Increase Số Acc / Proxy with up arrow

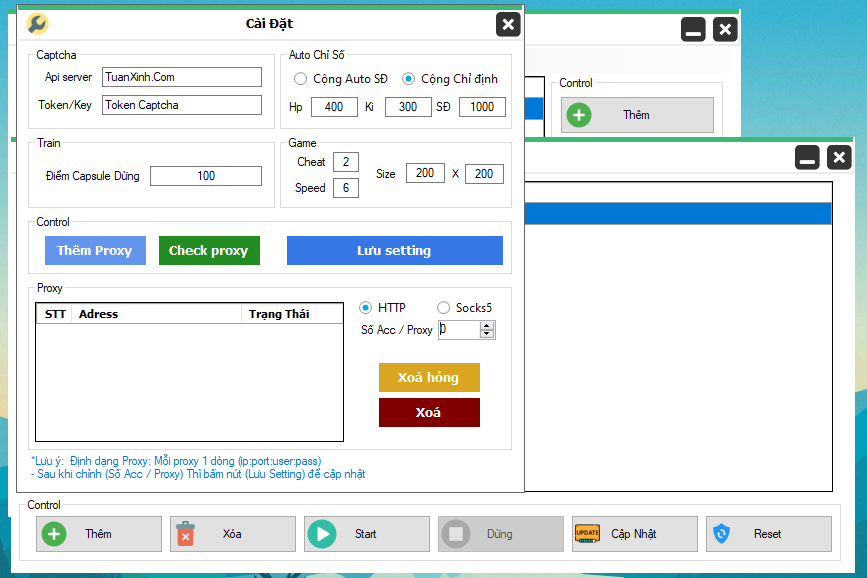pyautogui.click(x=487, y=325)
